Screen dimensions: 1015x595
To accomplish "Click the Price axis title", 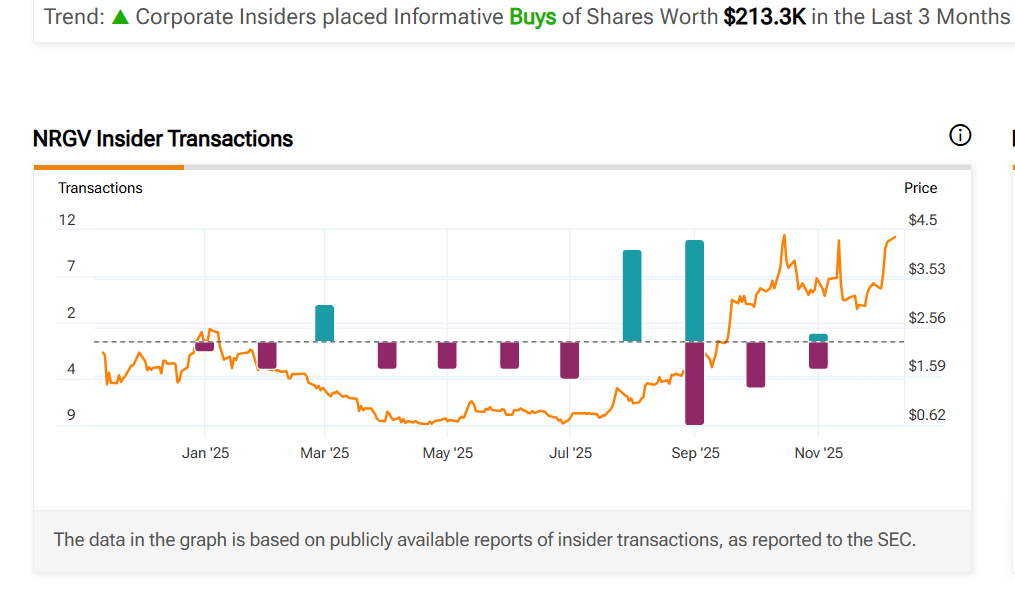I will (920, 188).
